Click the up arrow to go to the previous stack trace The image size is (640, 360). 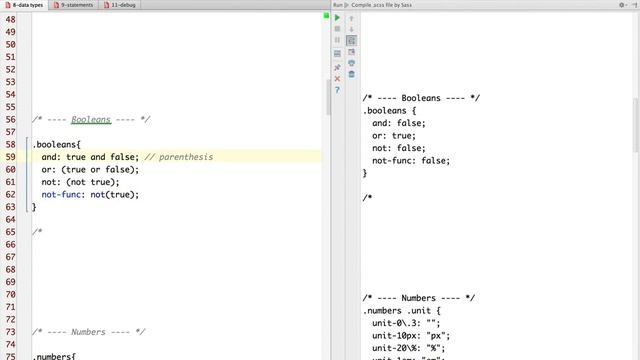point(351,18)
